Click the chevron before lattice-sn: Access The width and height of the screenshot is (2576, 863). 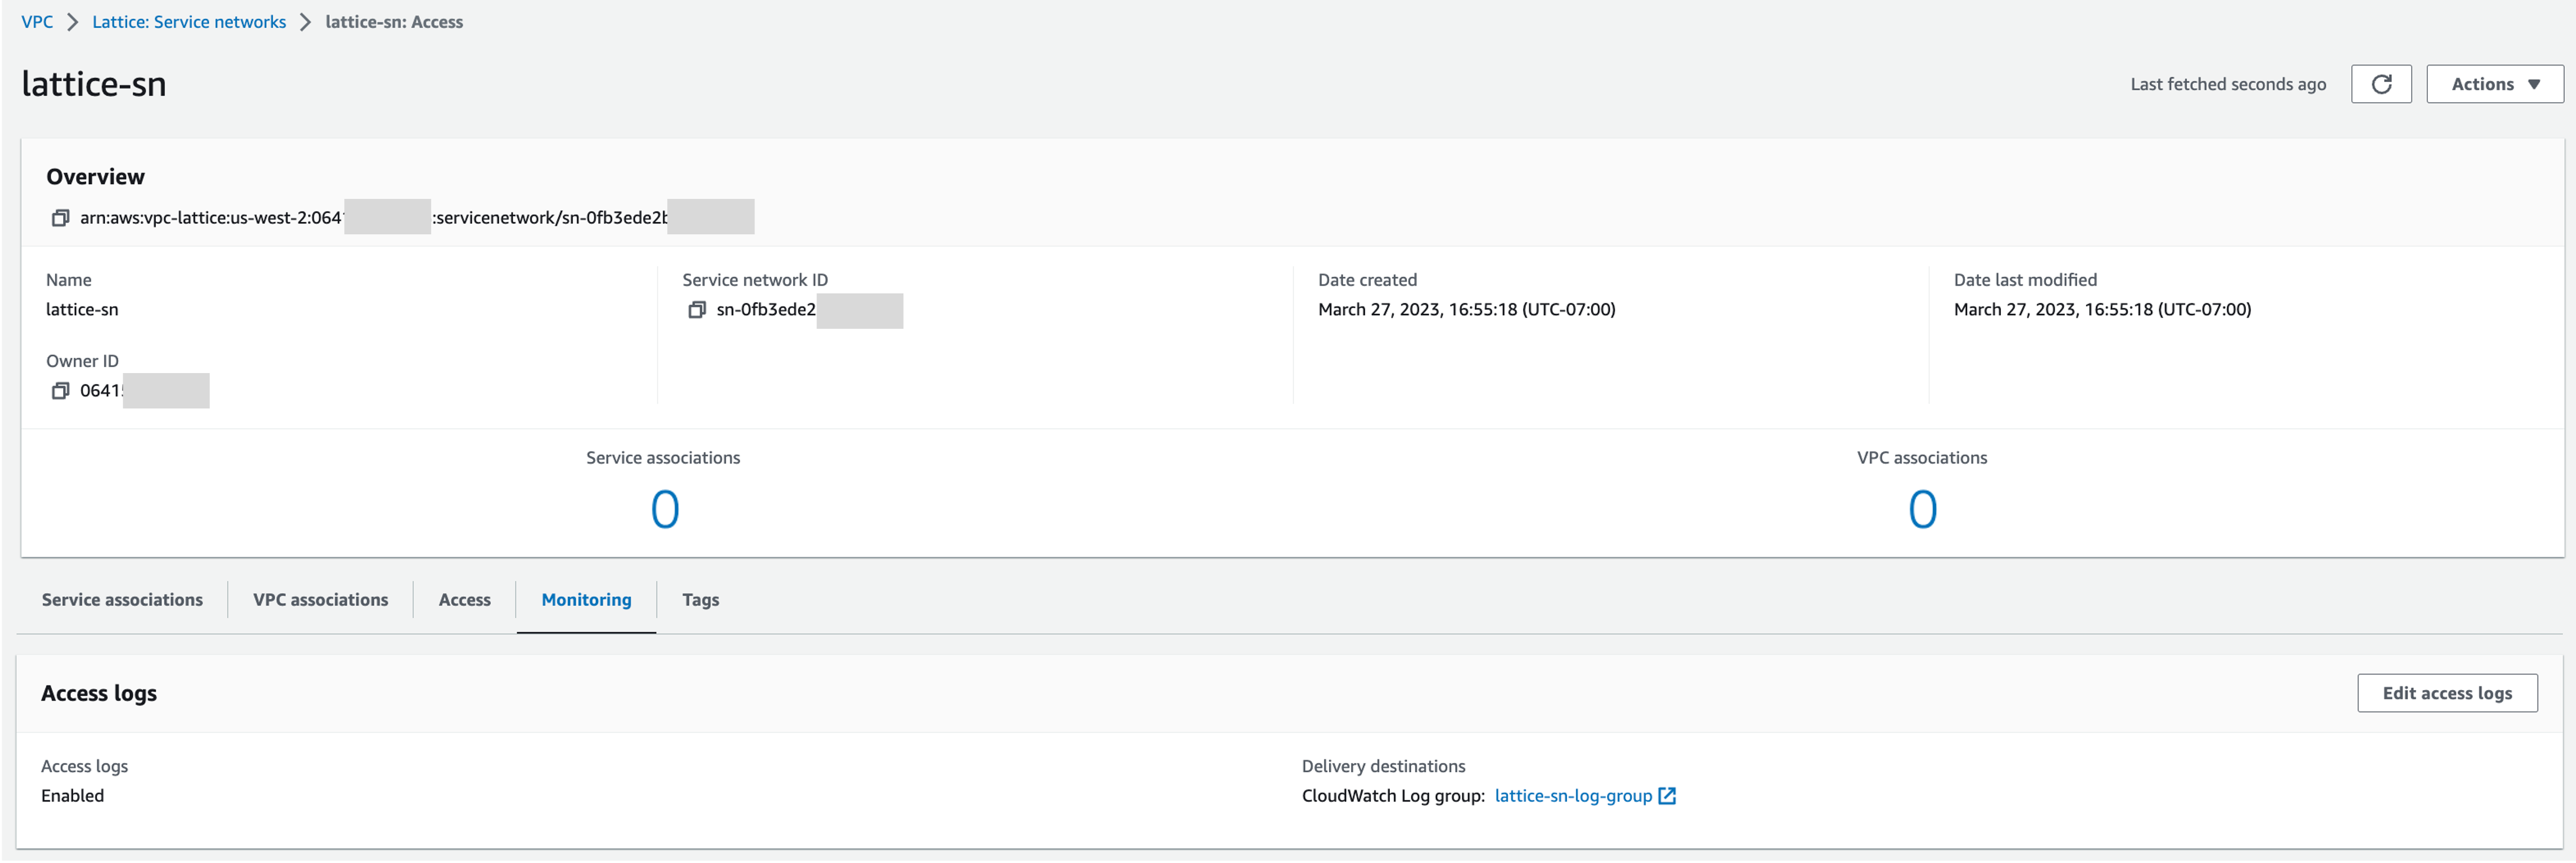pyautogui.click(x=305, y=21)
